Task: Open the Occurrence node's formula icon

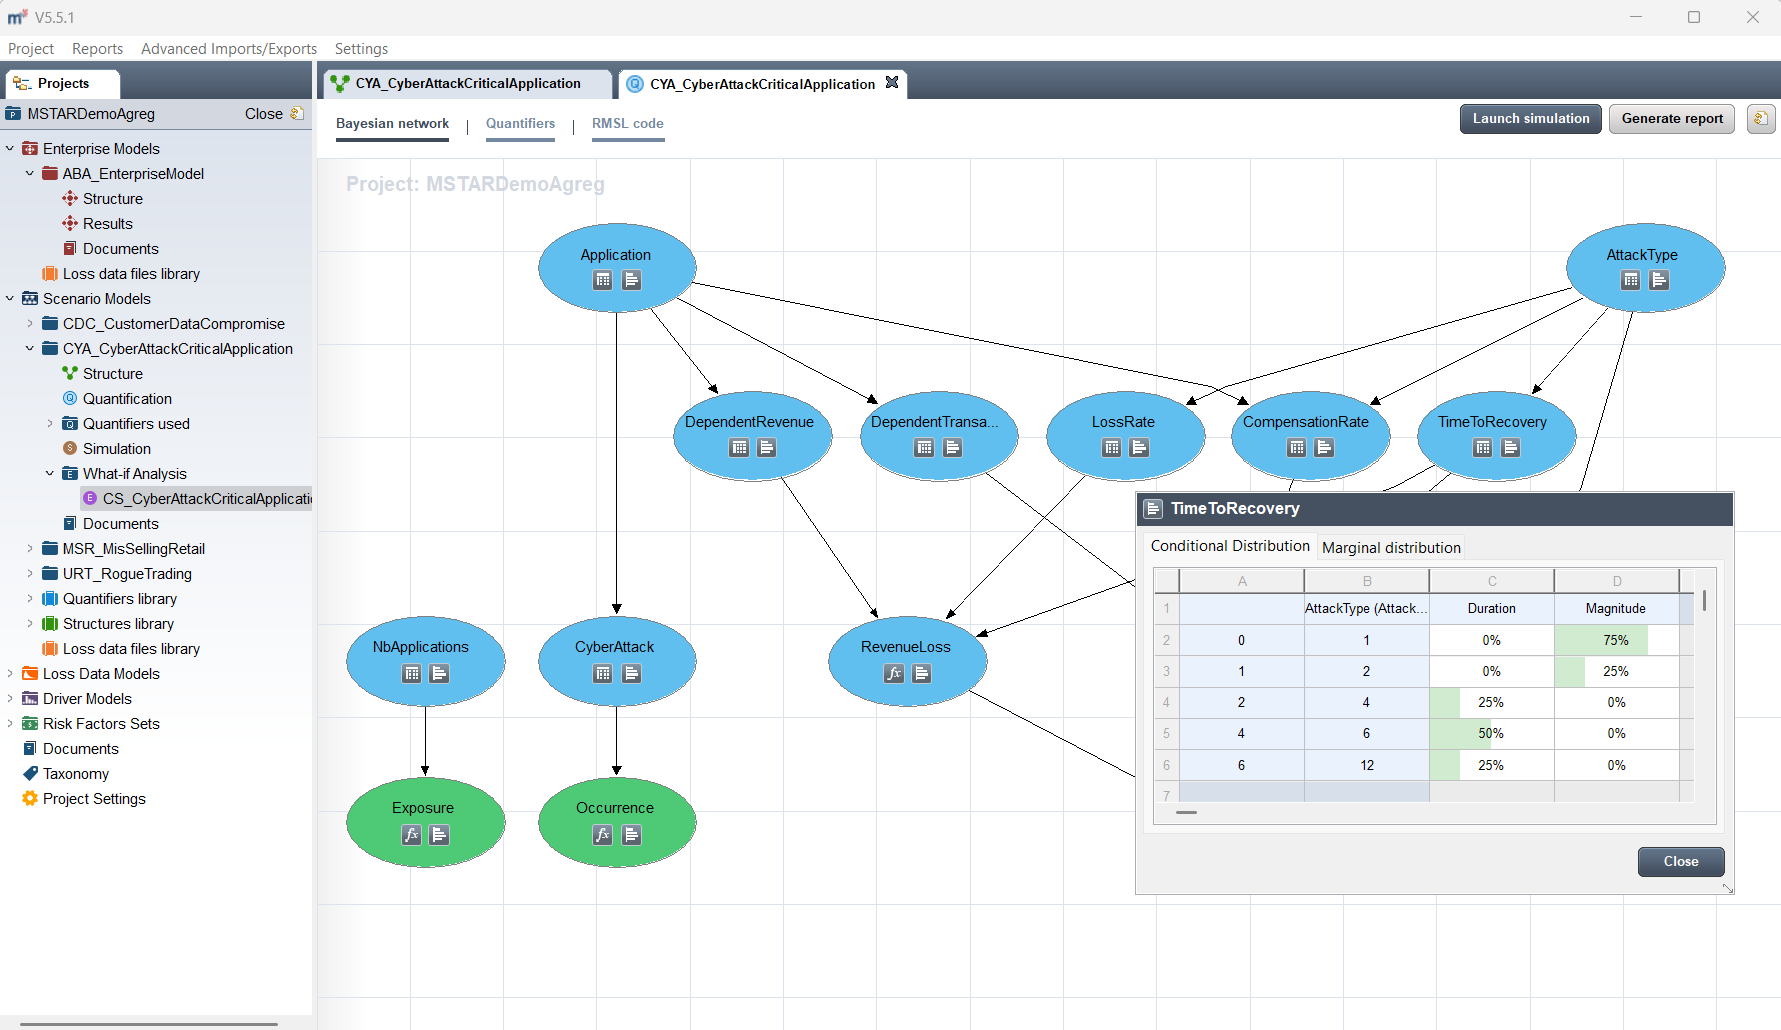Action: click(603, 834)
